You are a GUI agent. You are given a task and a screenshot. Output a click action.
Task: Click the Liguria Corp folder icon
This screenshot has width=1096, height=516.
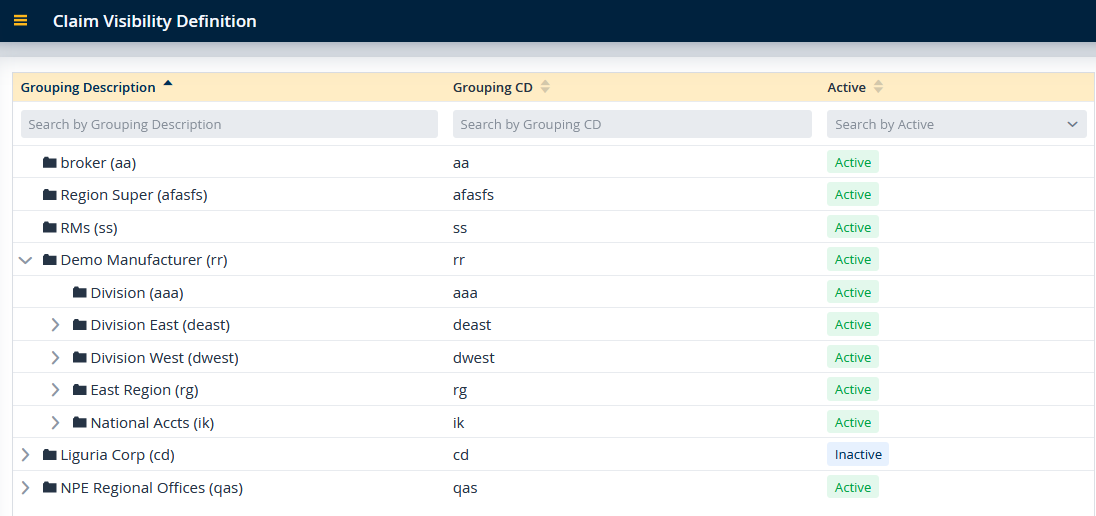pos(50,455)
